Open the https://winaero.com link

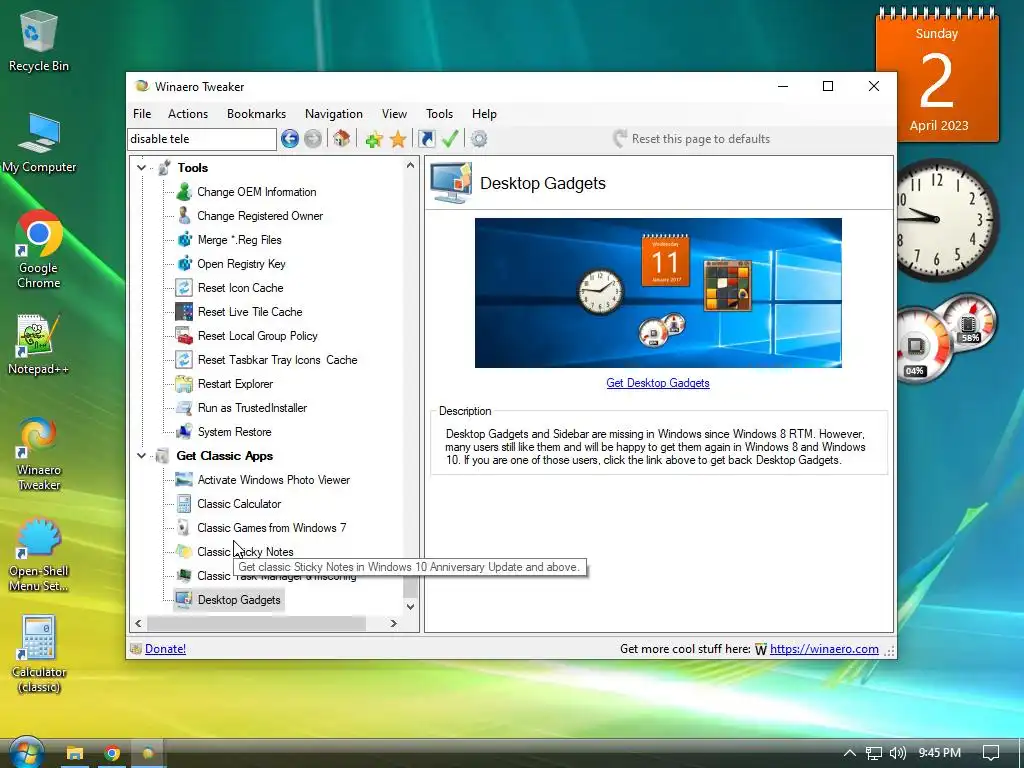click(x=824, y=648)
